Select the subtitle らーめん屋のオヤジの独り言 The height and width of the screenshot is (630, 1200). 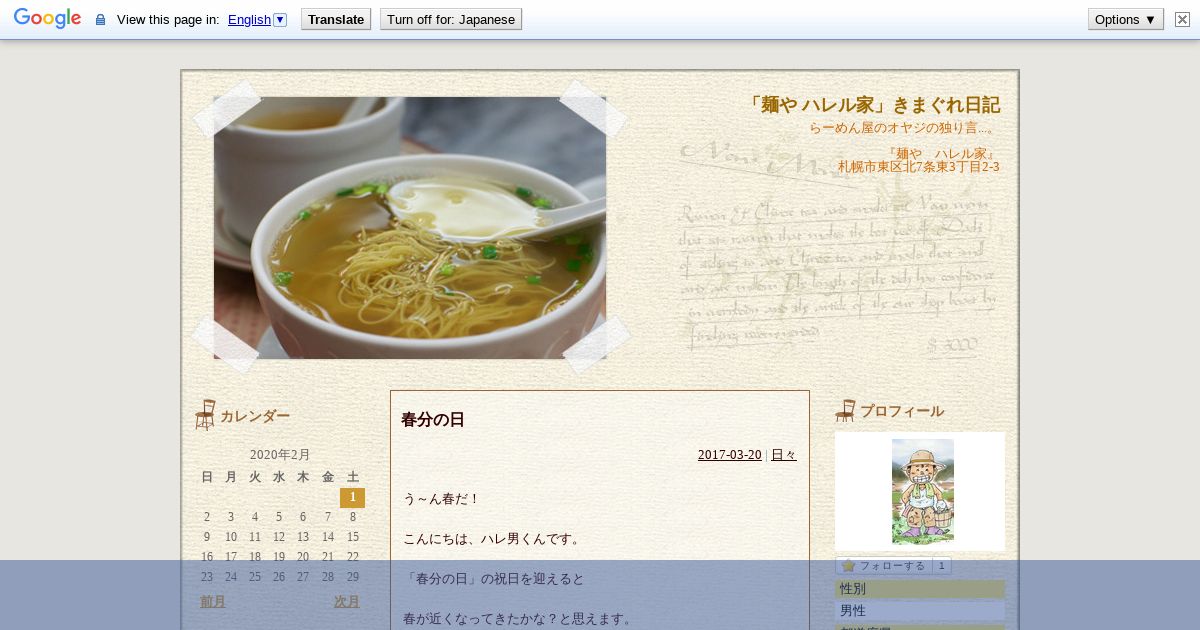click(903, 128)
